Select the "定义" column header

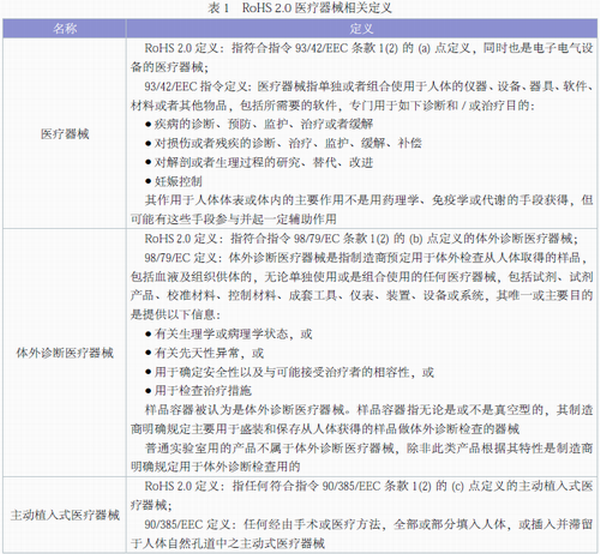(x=362, y=29)
